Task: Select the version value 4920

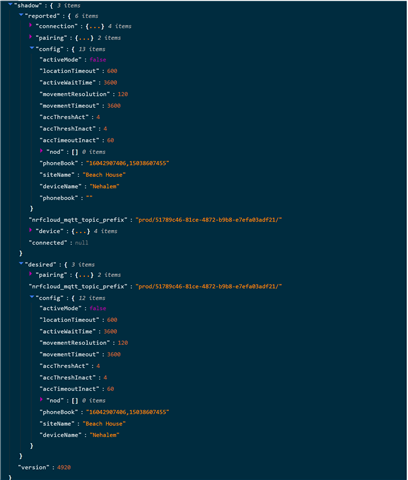Action: point(64,467)
